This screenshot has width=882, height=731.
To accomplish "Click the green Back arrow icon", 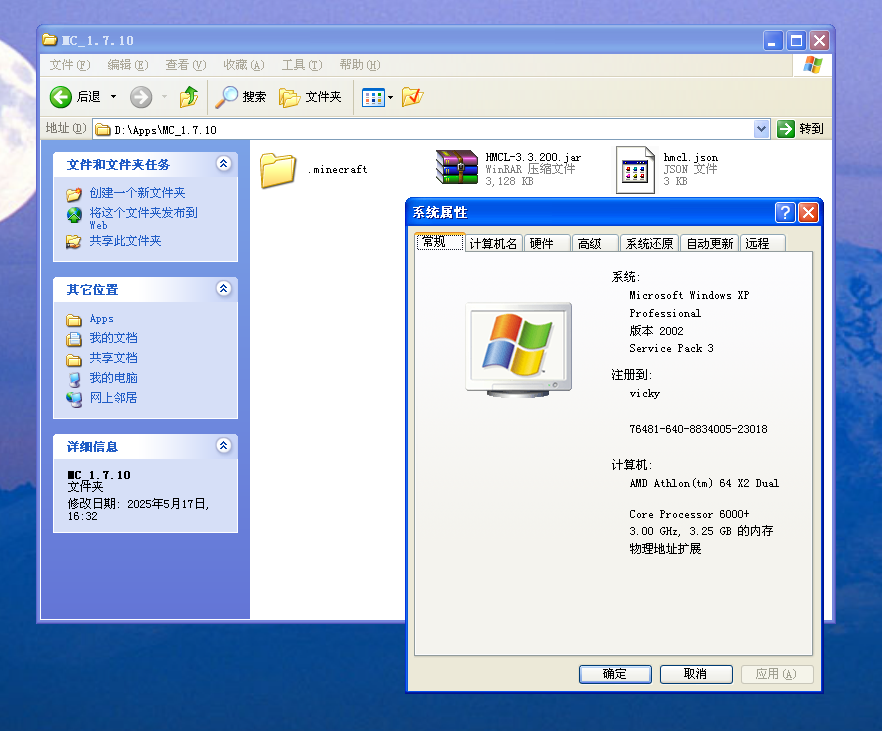I will coord(61,97).
